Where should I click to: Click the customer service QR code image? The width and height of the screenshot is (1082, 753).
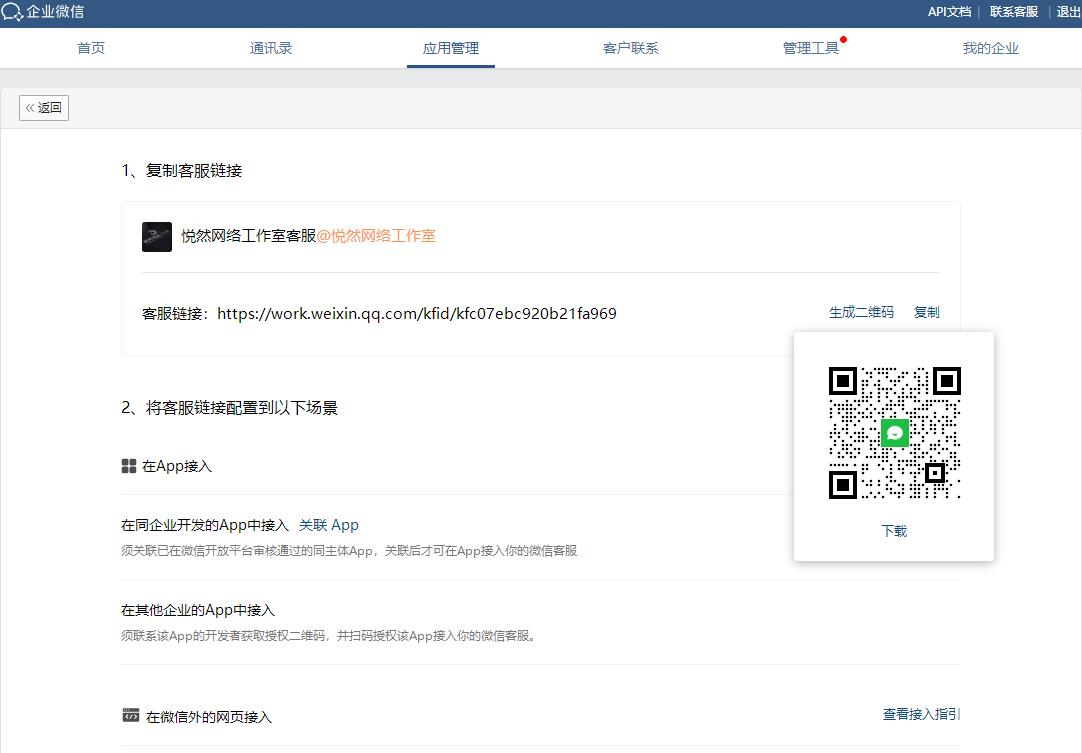(x=894, y=433)
